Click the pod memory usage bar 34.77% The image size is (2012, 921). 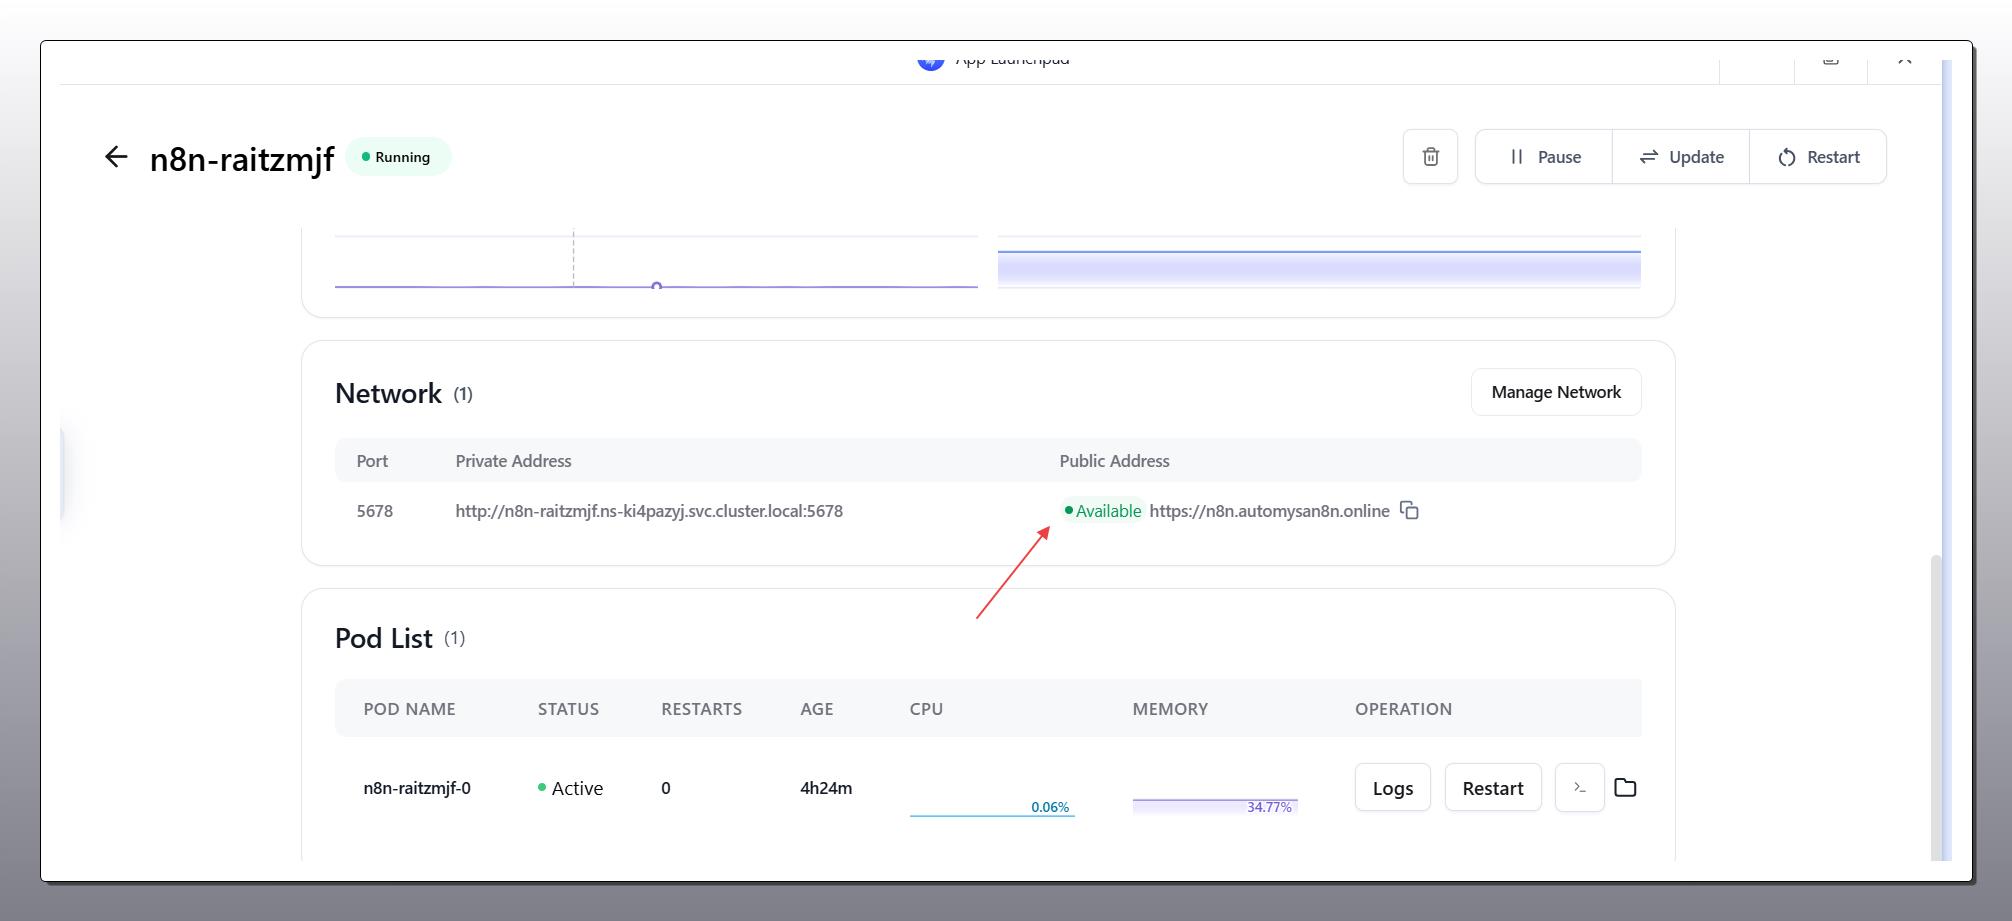pos(1215,806)
